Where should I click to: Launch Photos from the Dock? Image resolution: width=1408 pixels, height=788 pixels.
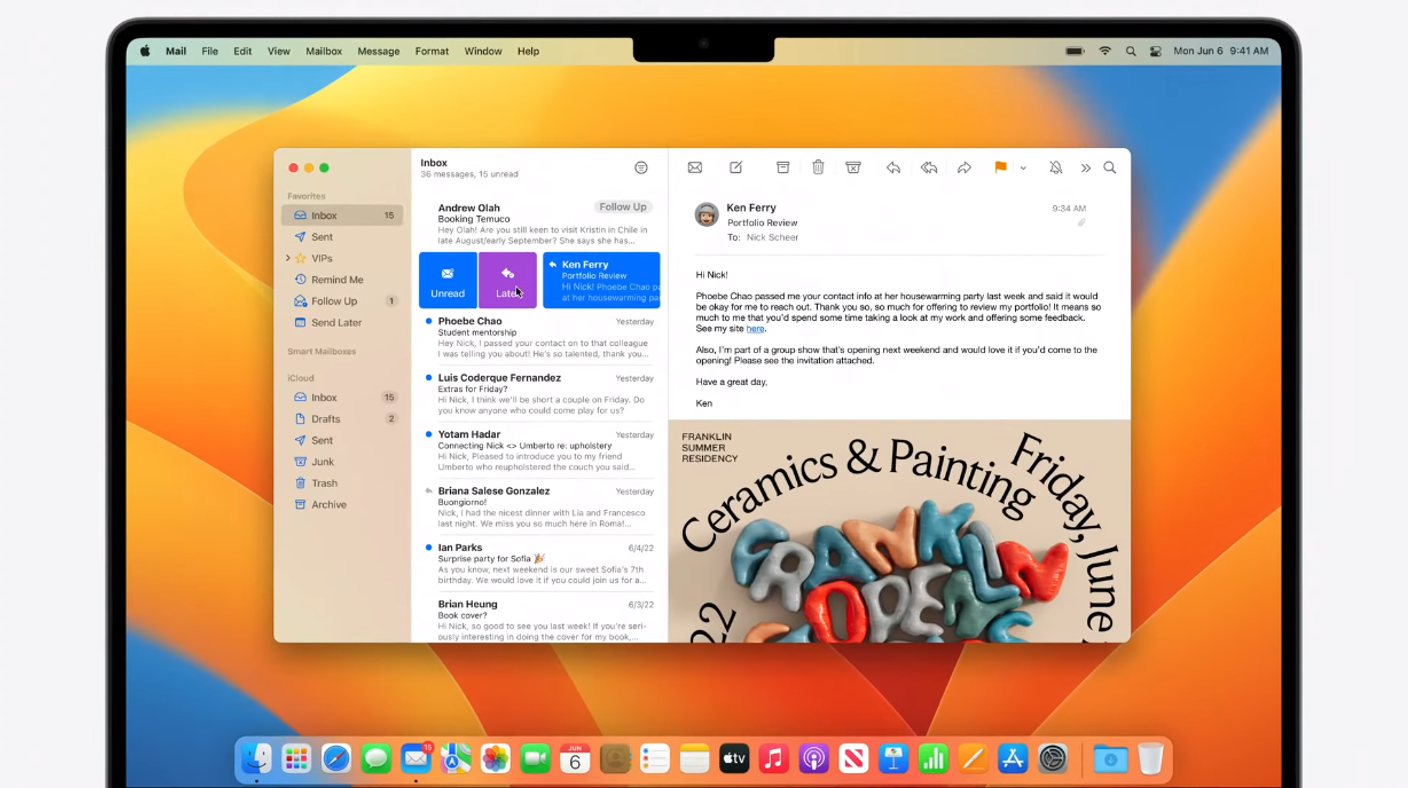(x=495, y=759)
